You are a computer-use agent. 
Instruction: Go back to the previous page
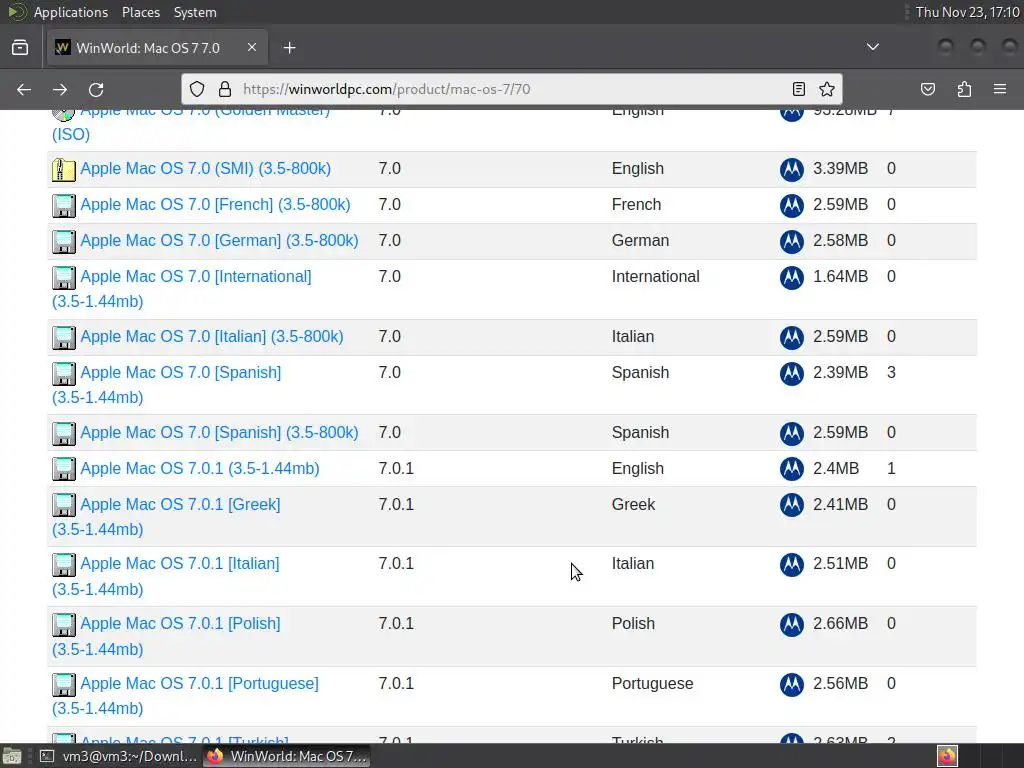(x=24, y=89)
